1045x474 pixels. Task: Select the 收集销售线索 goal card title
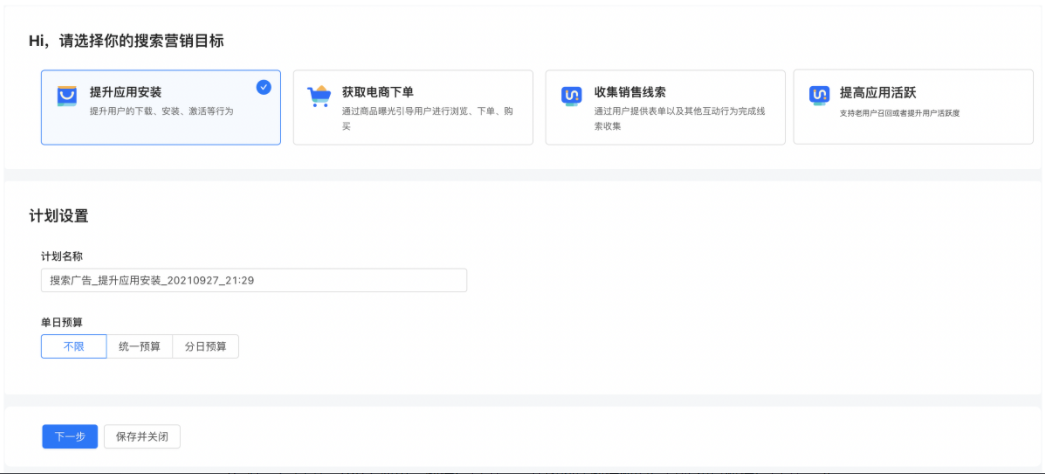coord(630,92)
